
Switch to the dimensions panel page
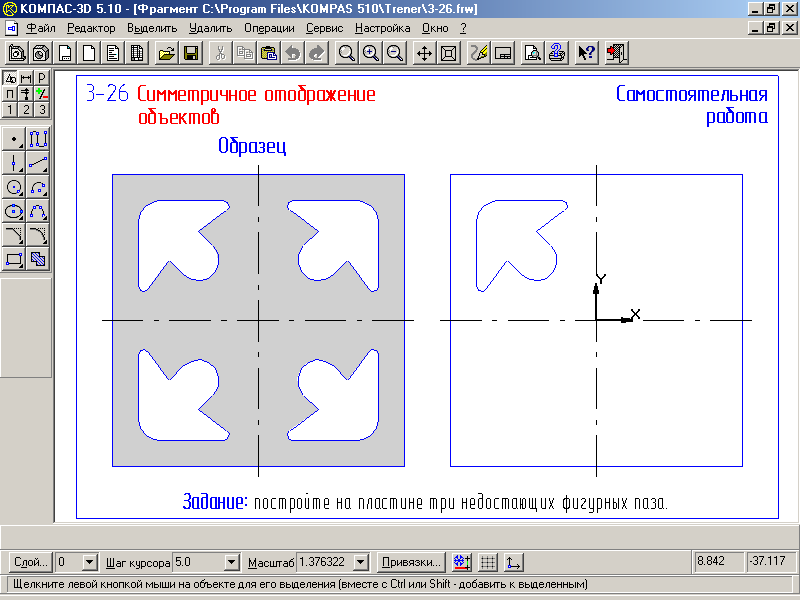[x=26, y=78]
